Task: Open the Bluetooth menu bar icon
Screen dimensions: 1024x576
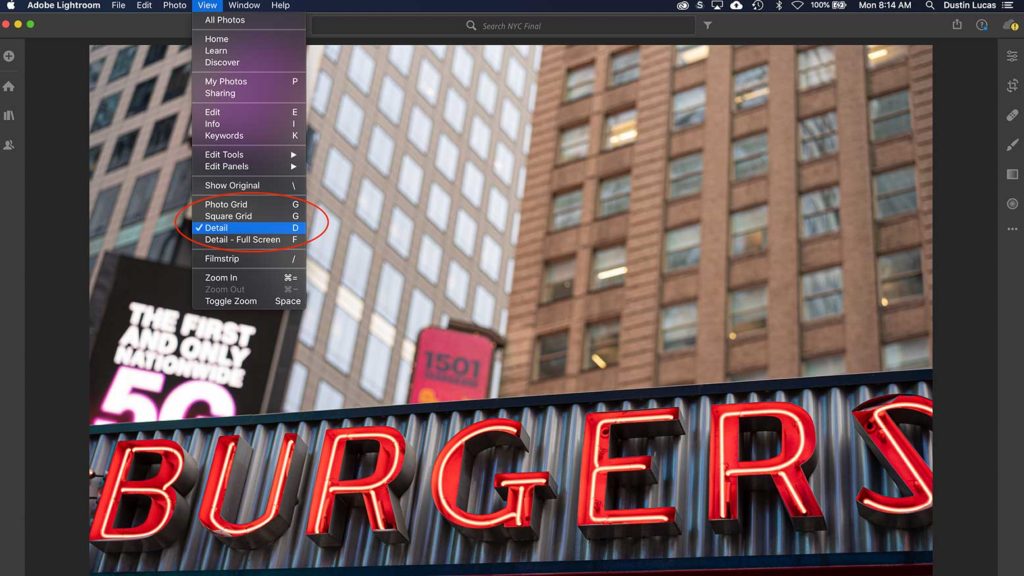Action: pyautogui.click(x=778, y=5)
